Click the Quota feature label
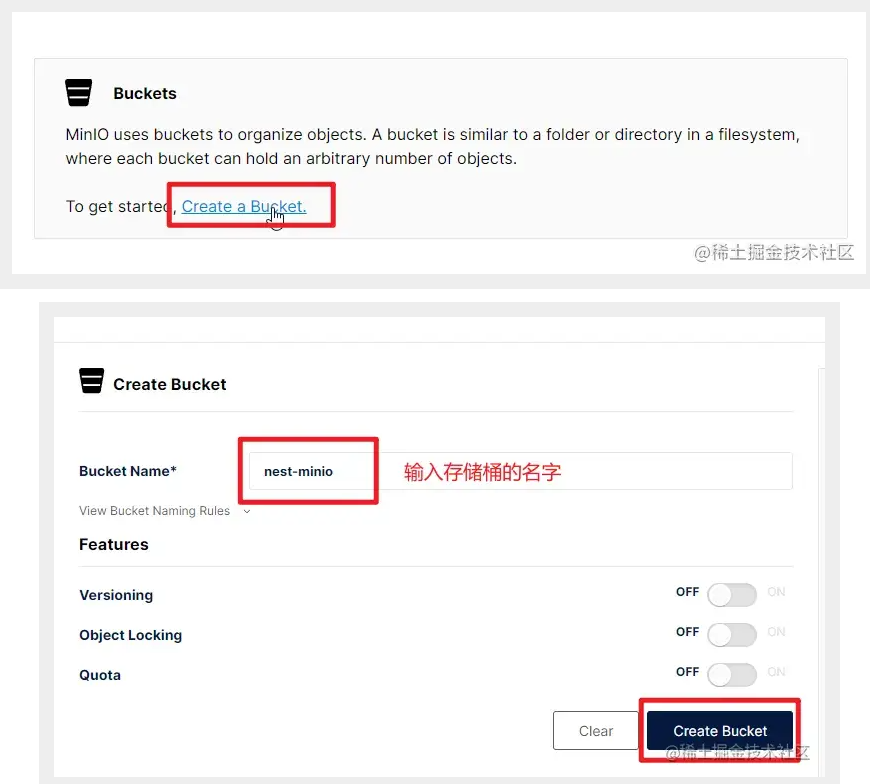 coord(100,675)
